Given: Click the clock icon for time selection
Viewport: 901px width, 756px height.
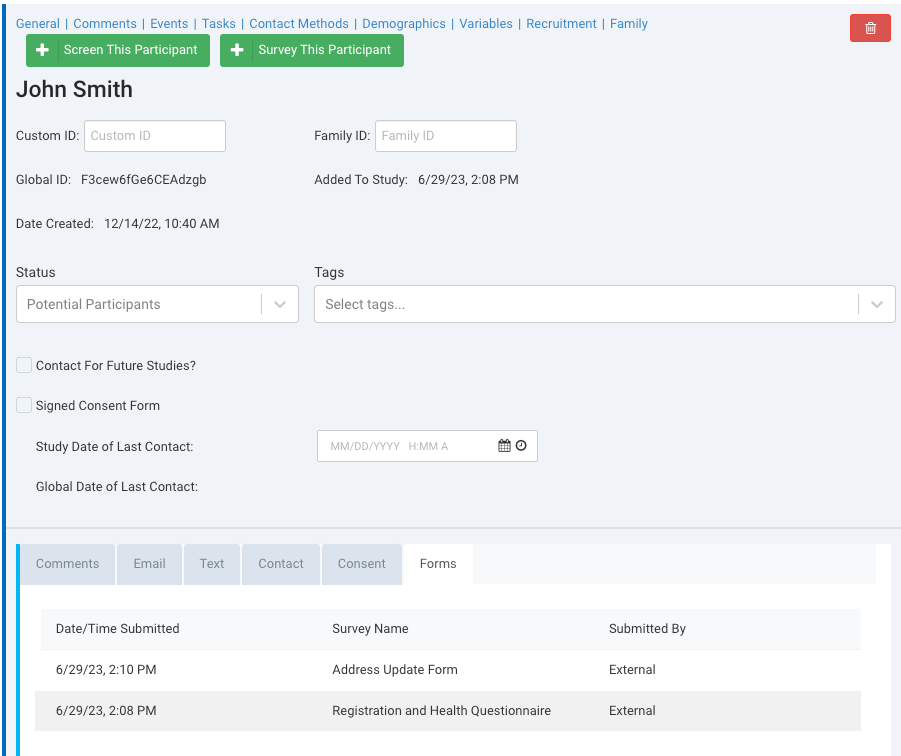Looking at the screenshot, I should click(x=521, y=446).
